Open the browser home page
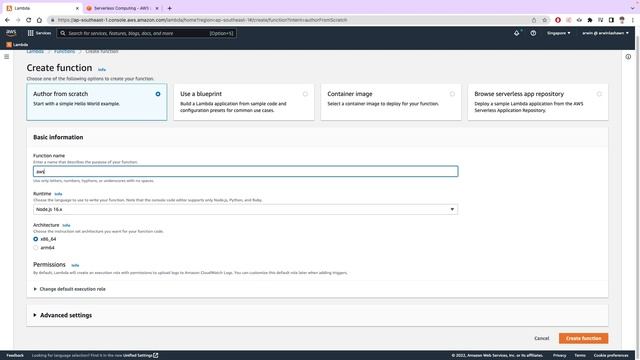 39,20
